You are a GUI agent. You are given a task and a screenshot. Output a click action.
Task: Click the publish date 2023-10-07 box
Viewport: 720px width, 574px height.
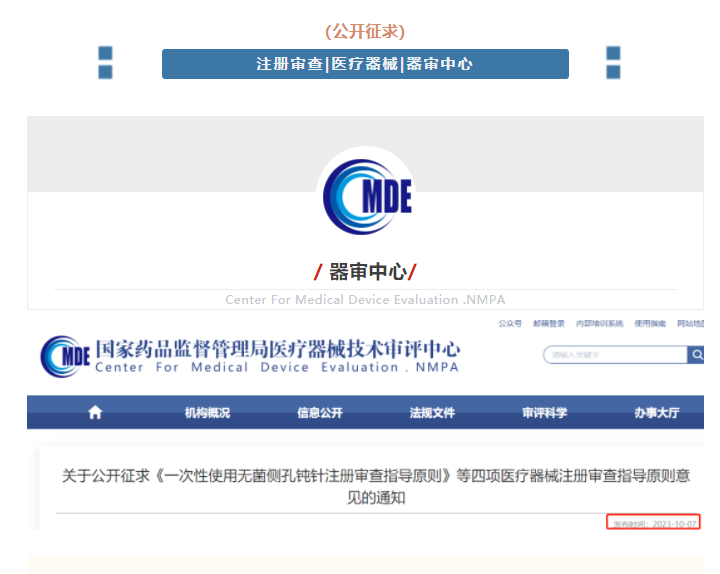click(654, 522)
